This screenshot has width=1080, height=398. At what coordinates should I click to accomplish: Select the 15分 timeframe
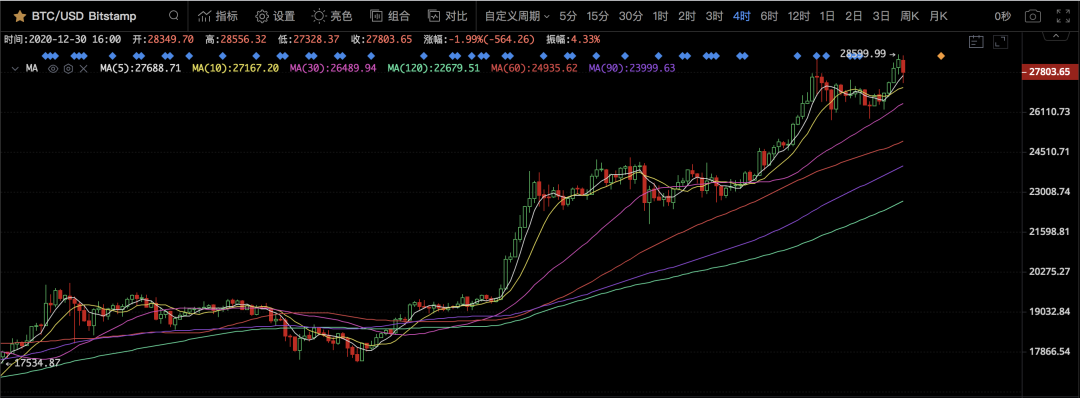[x=597, y=16]
